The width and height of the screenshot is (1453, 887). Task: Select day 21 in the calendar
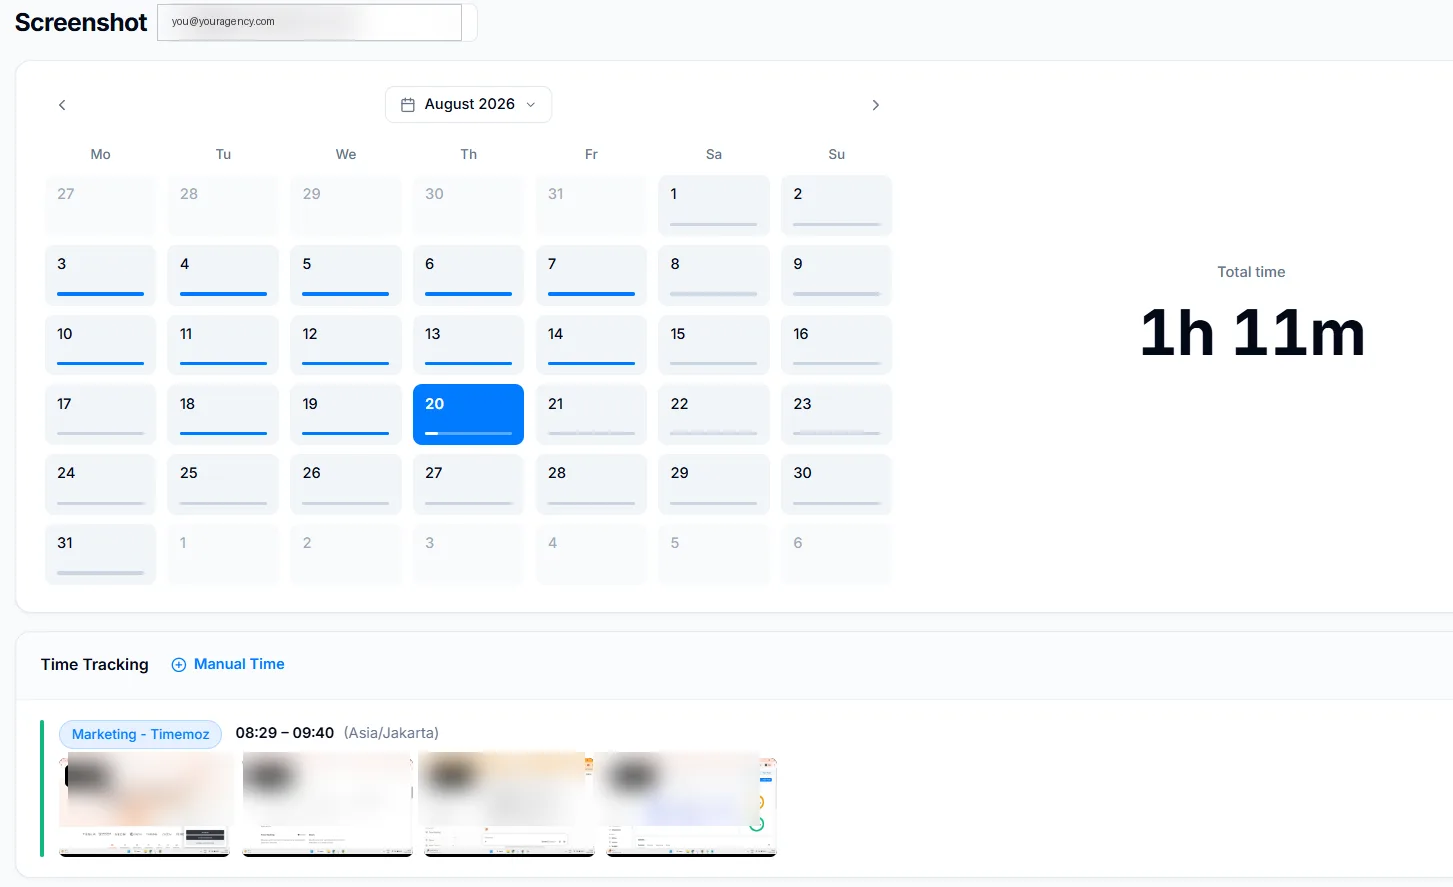point(591,414)
